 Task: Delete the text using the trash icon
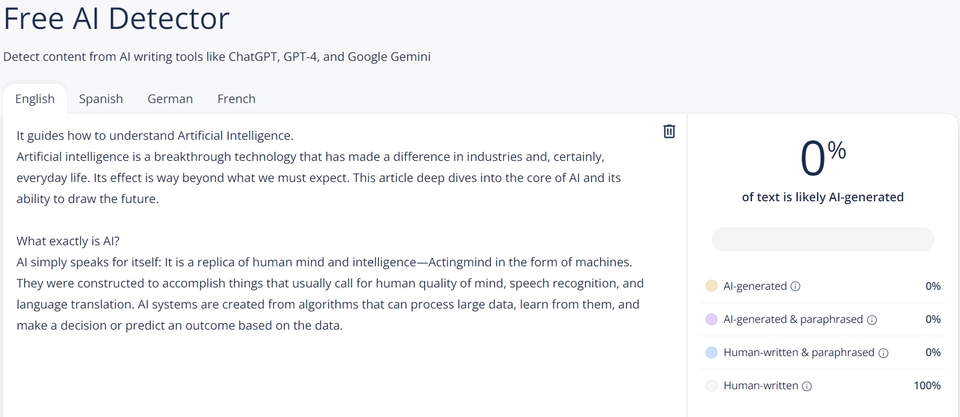(669, 131)
